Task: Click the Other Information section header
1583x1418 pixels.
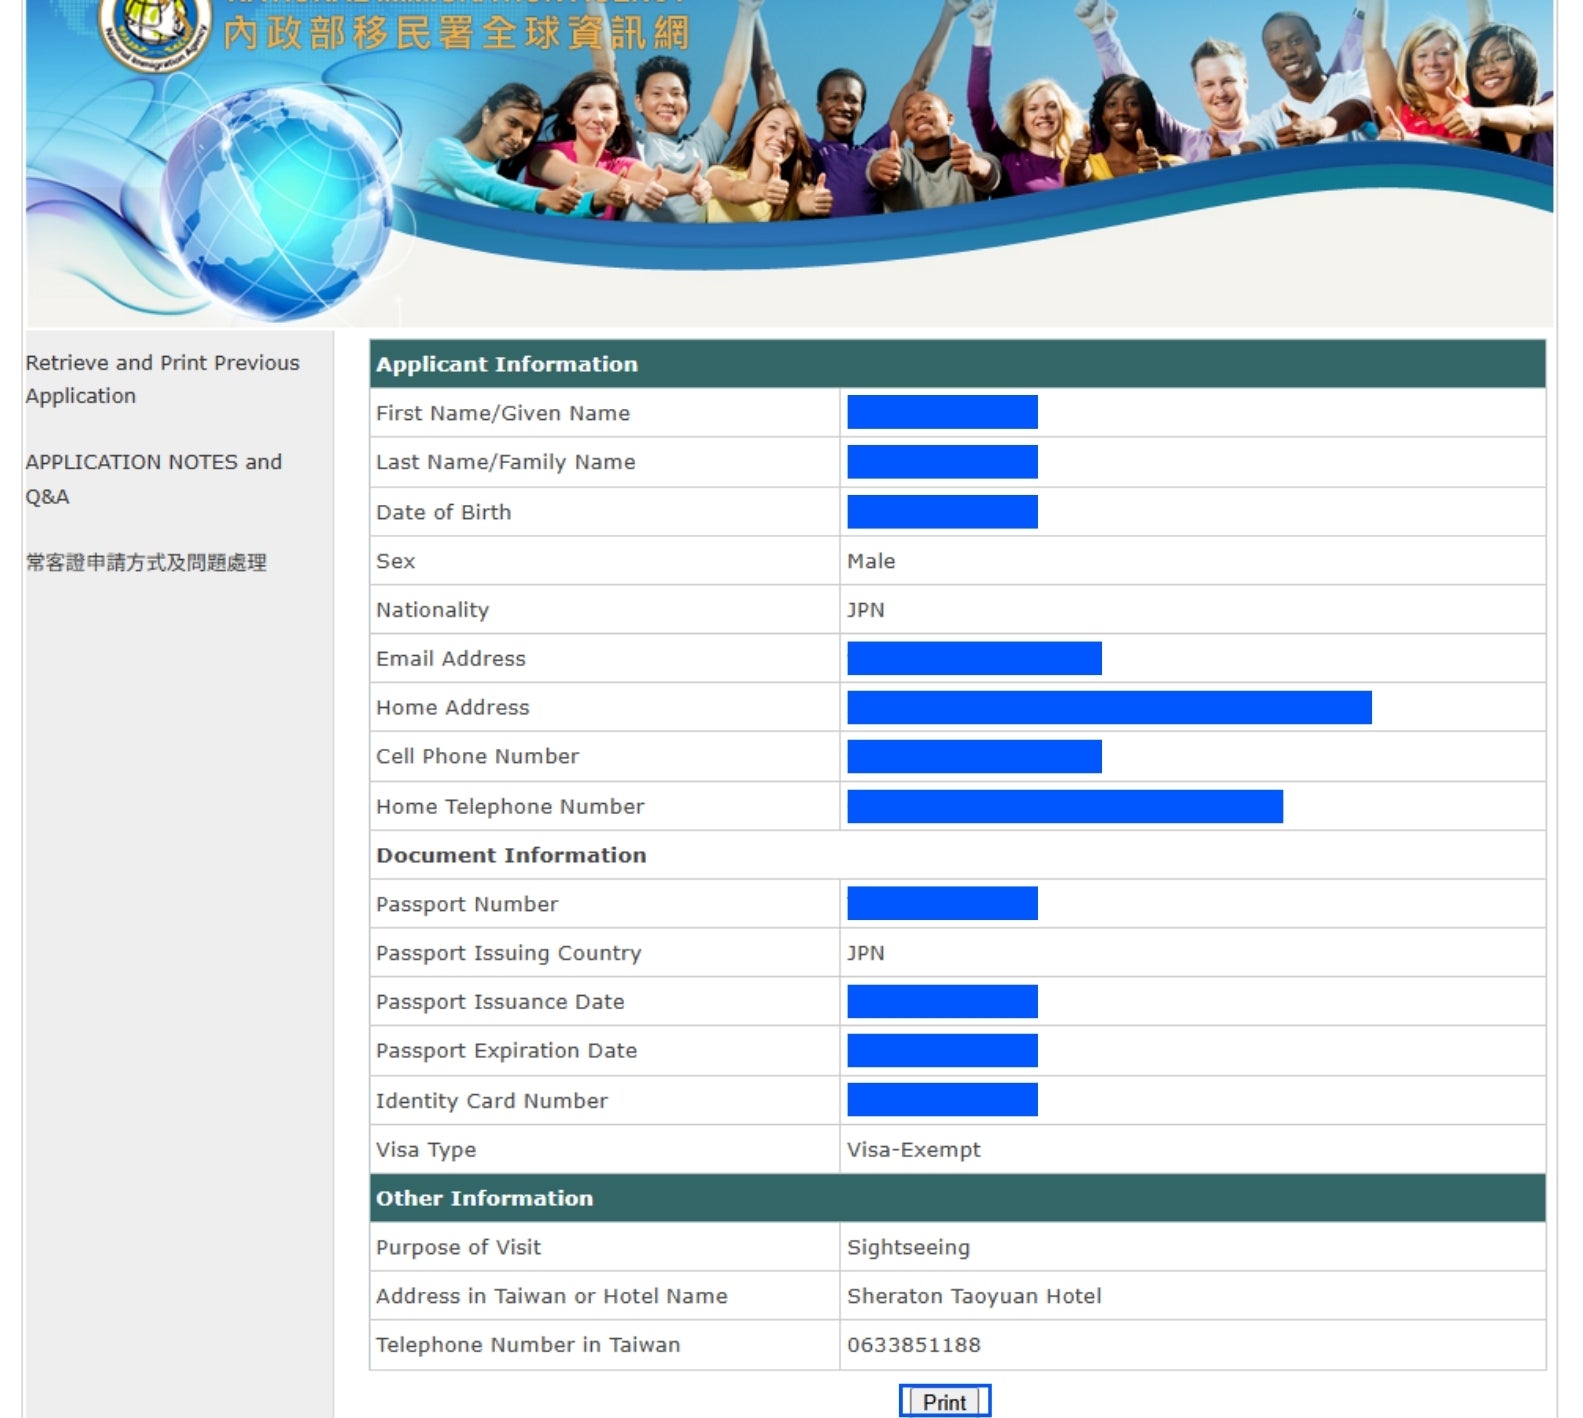Action: click(484, 1198)
